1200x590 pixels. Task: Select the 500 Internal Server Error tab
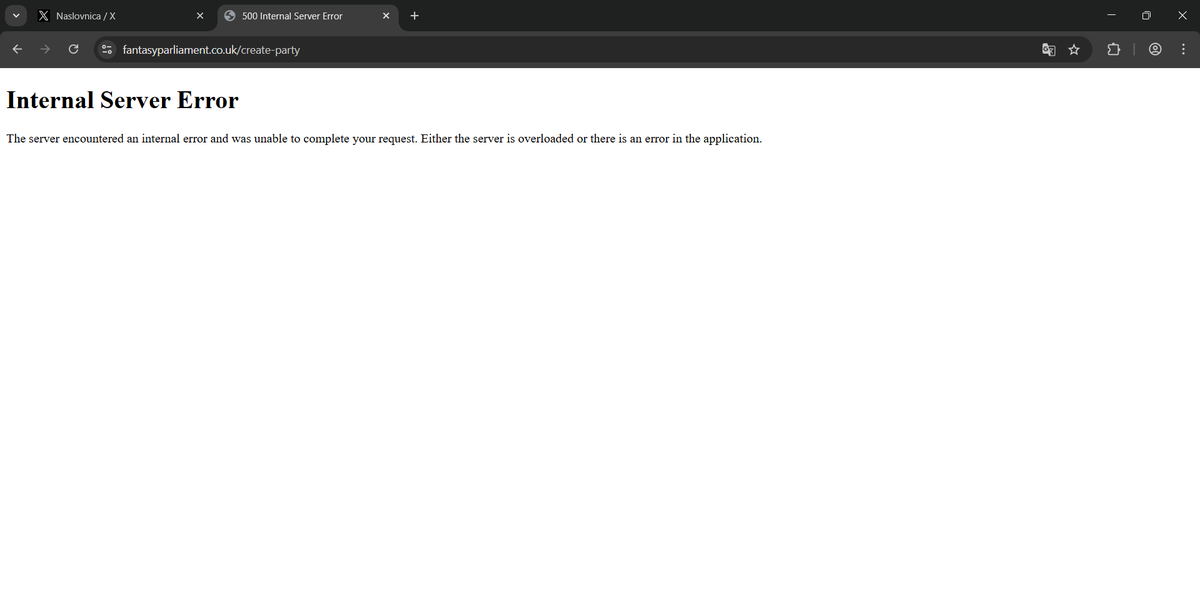click(x=308, y=16)
